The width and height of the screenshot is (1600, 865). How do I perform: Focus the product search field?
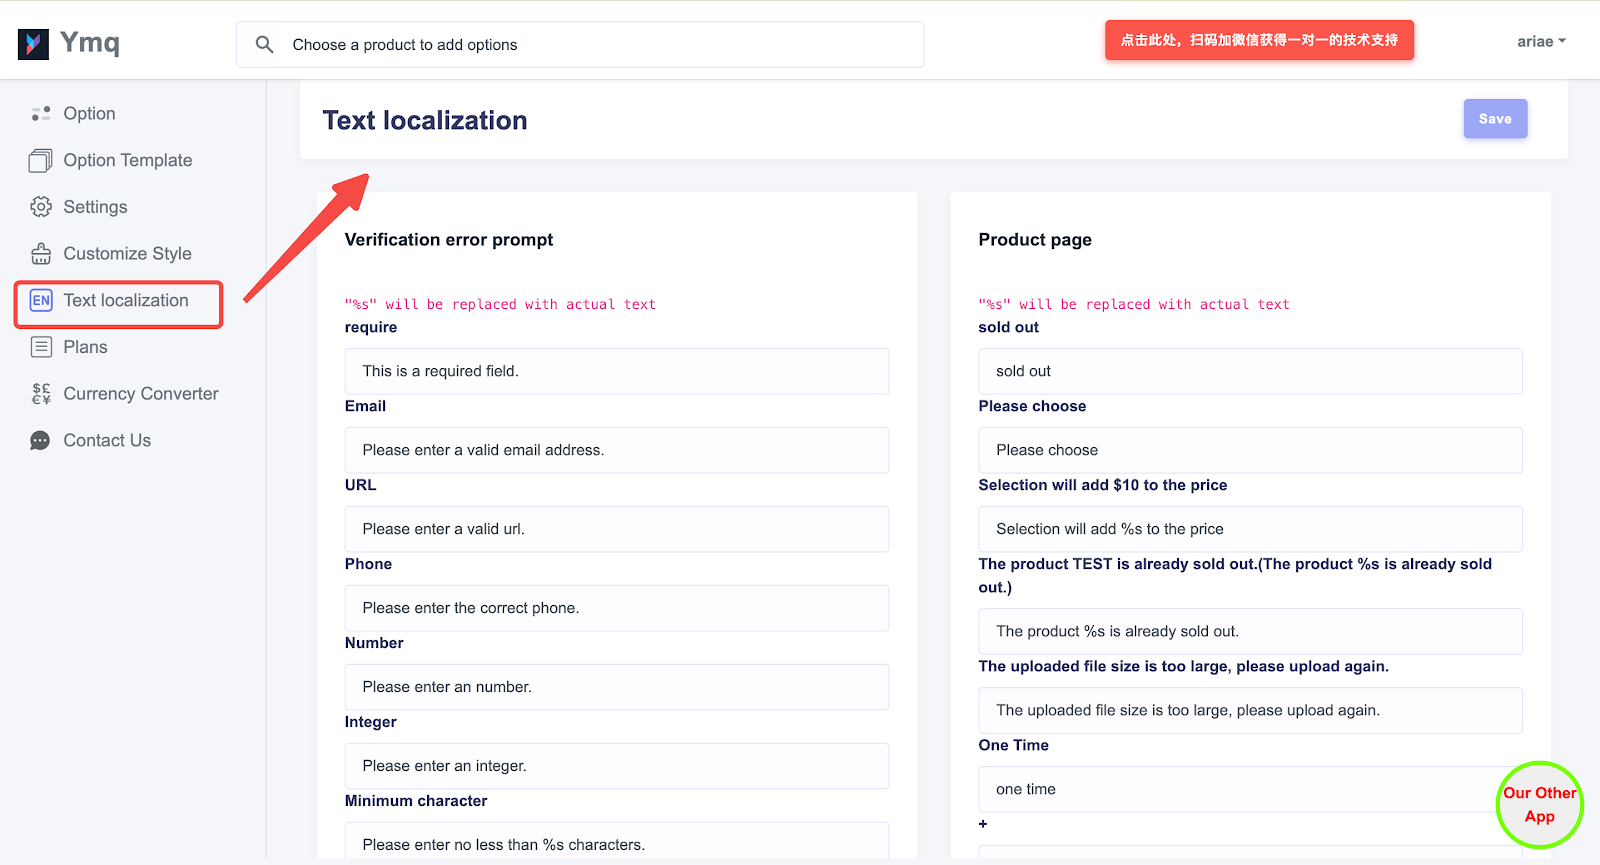point(600,45)
